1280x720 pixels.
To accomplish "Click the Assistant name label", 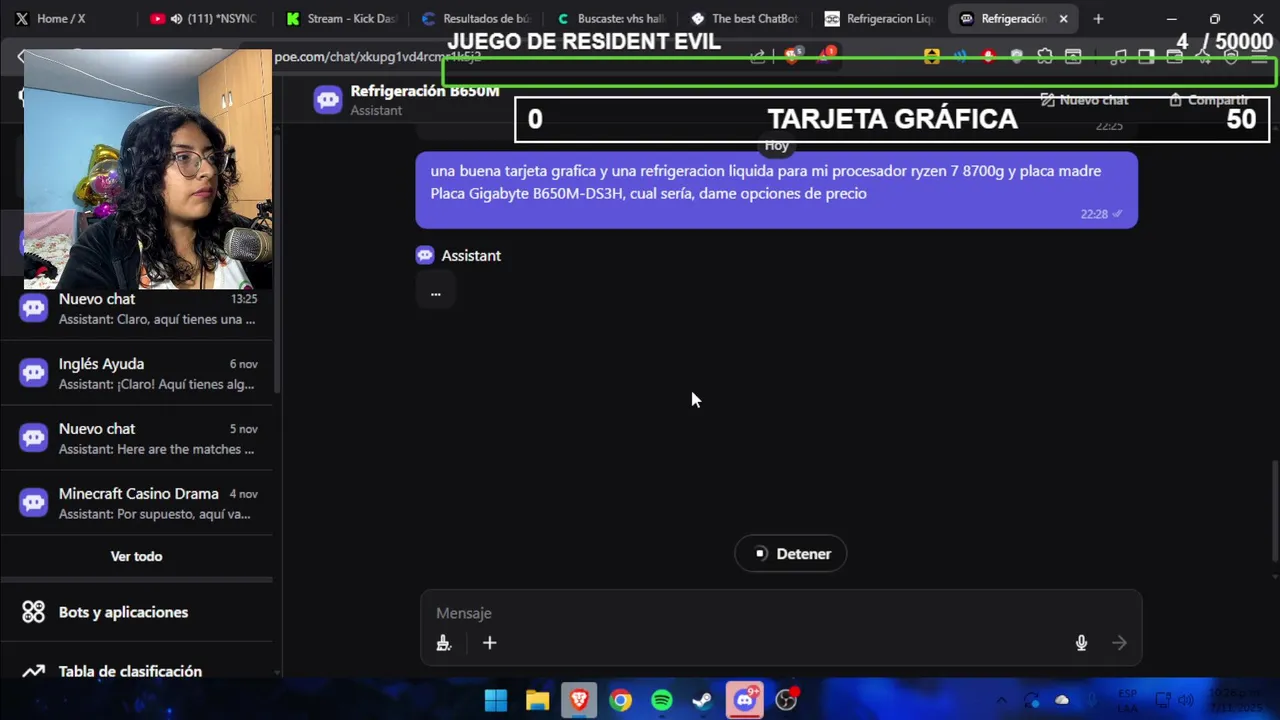I will (471, 255).
